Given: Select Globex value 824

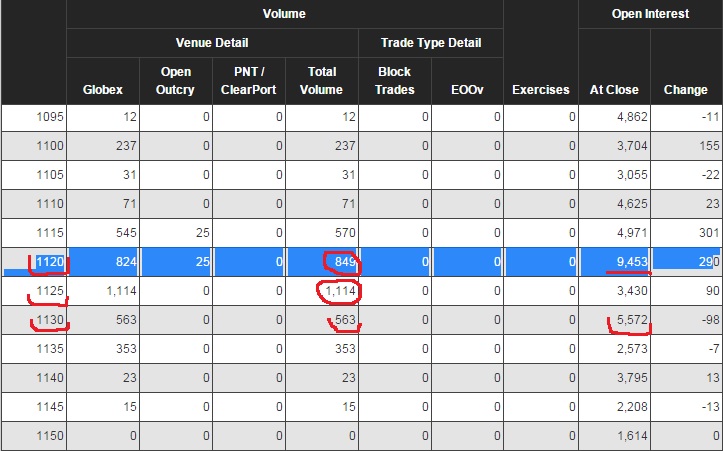Looking at the screenshot, I should [x=126, y=262].
